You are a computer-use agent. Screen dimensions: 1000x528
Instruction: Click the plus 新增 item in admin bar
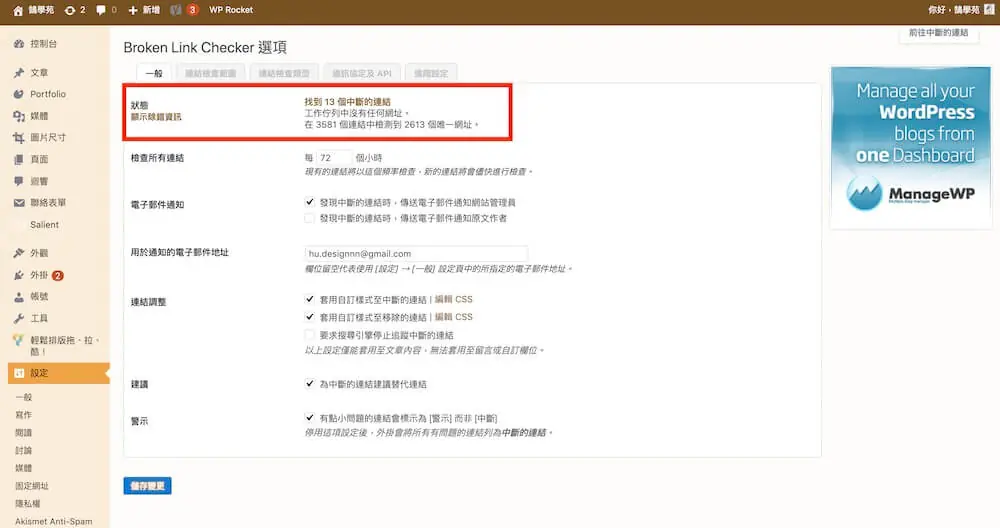tap(144, 10)
